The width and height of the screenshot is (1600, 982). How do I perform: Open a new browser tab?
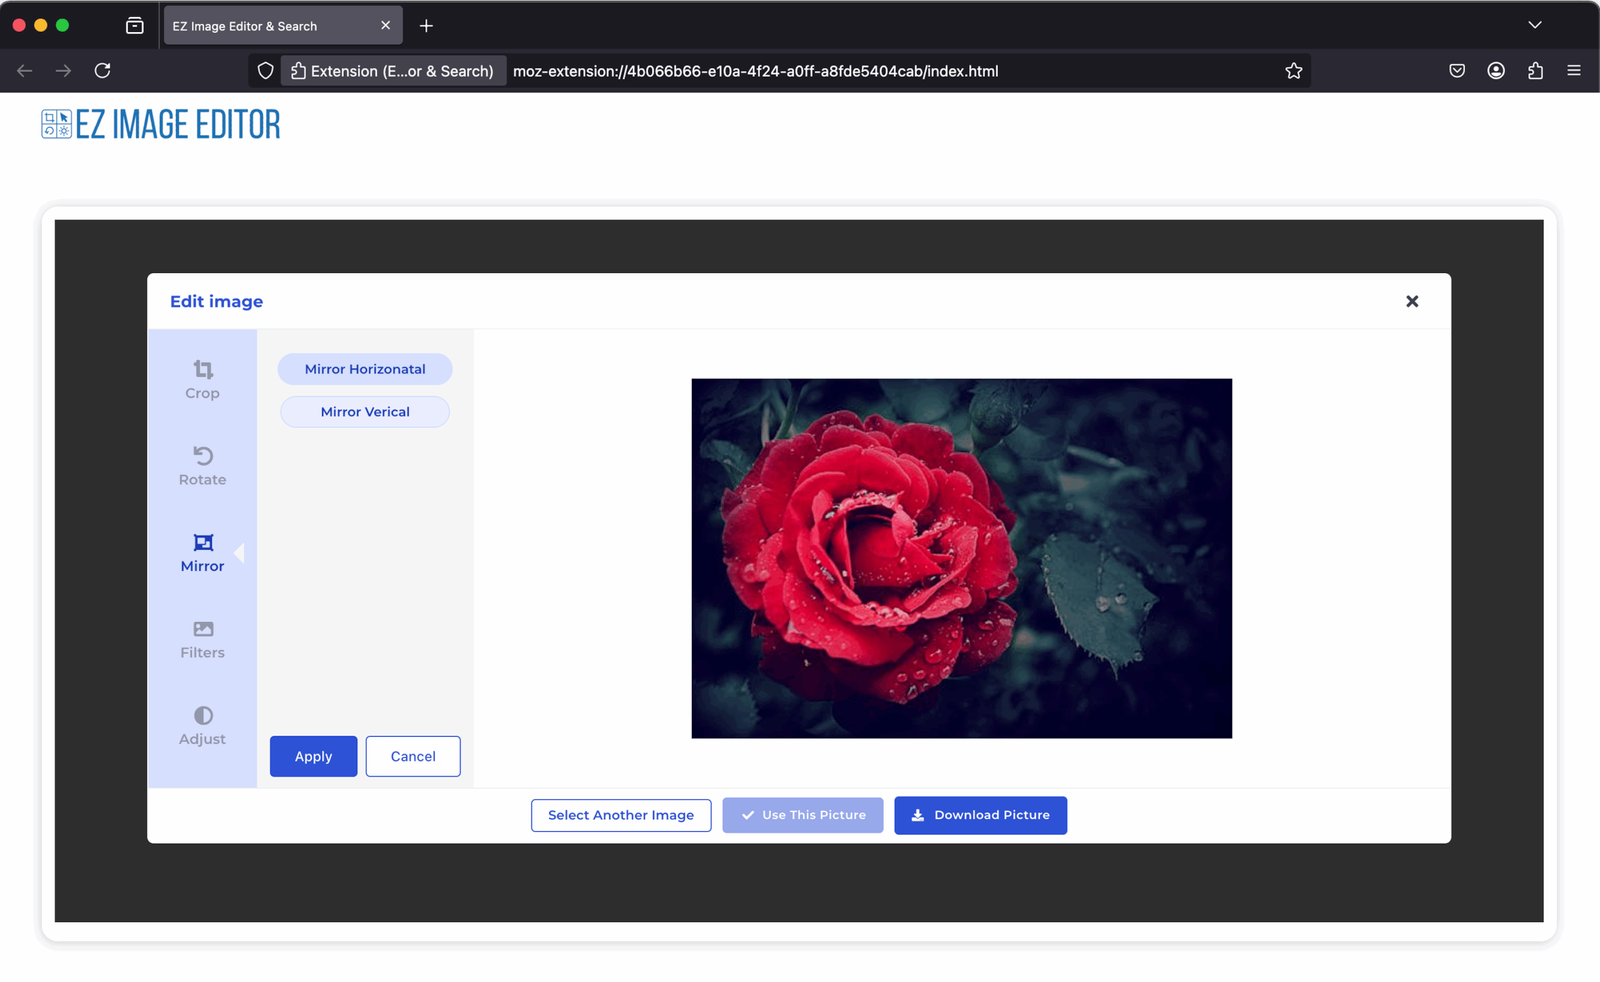(x=426, y=26)
